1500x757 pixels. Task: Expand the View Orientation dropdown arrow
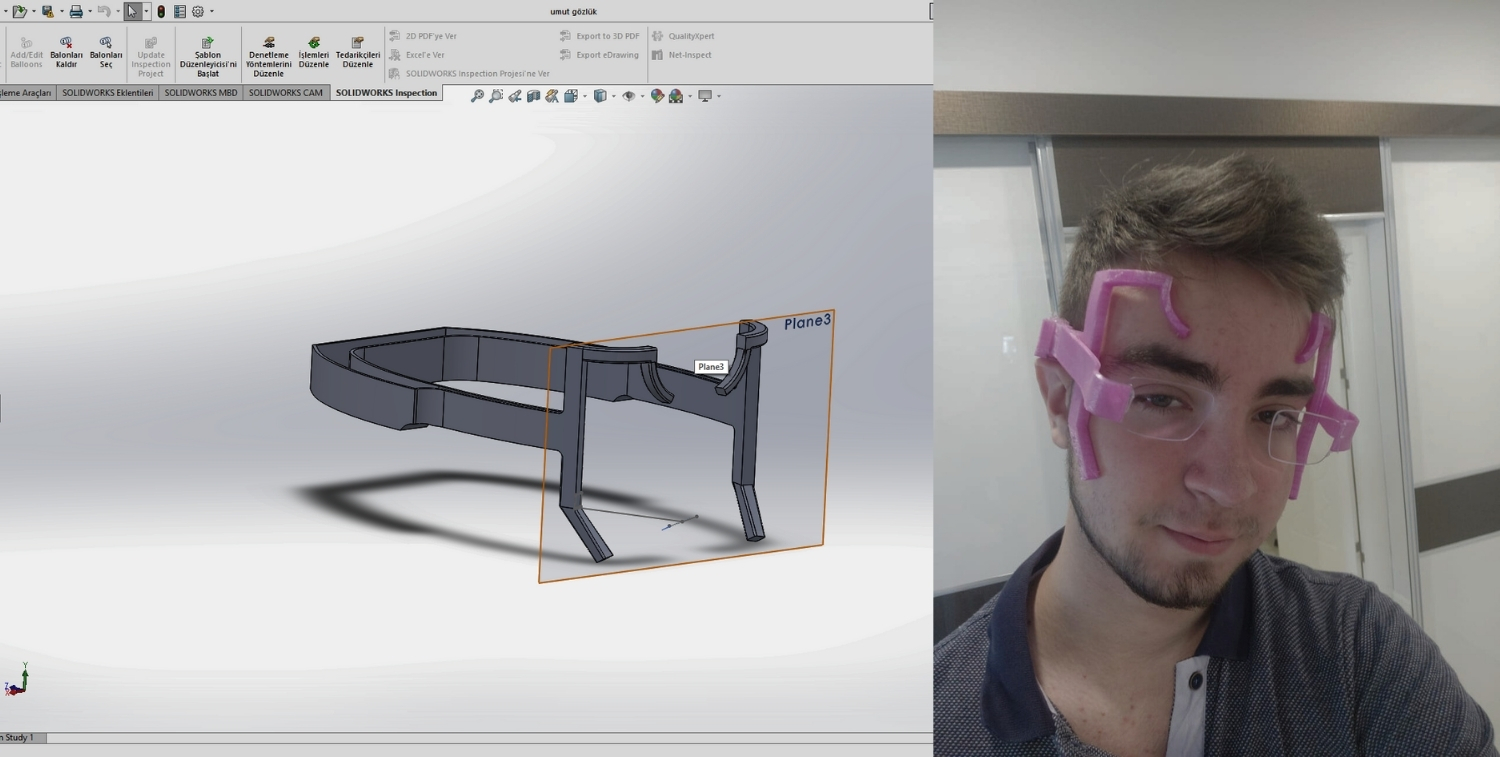click(584, 96)
